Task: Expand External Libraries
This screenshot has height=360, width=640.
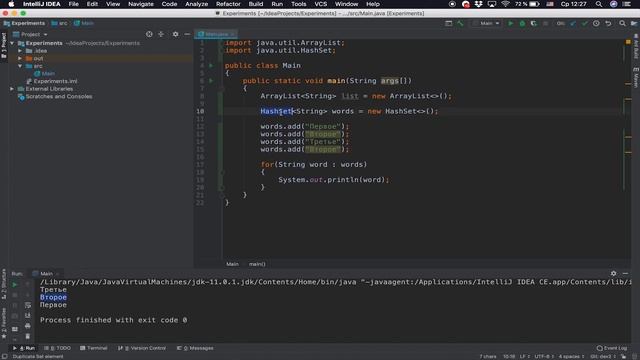Action: point(12,89)
